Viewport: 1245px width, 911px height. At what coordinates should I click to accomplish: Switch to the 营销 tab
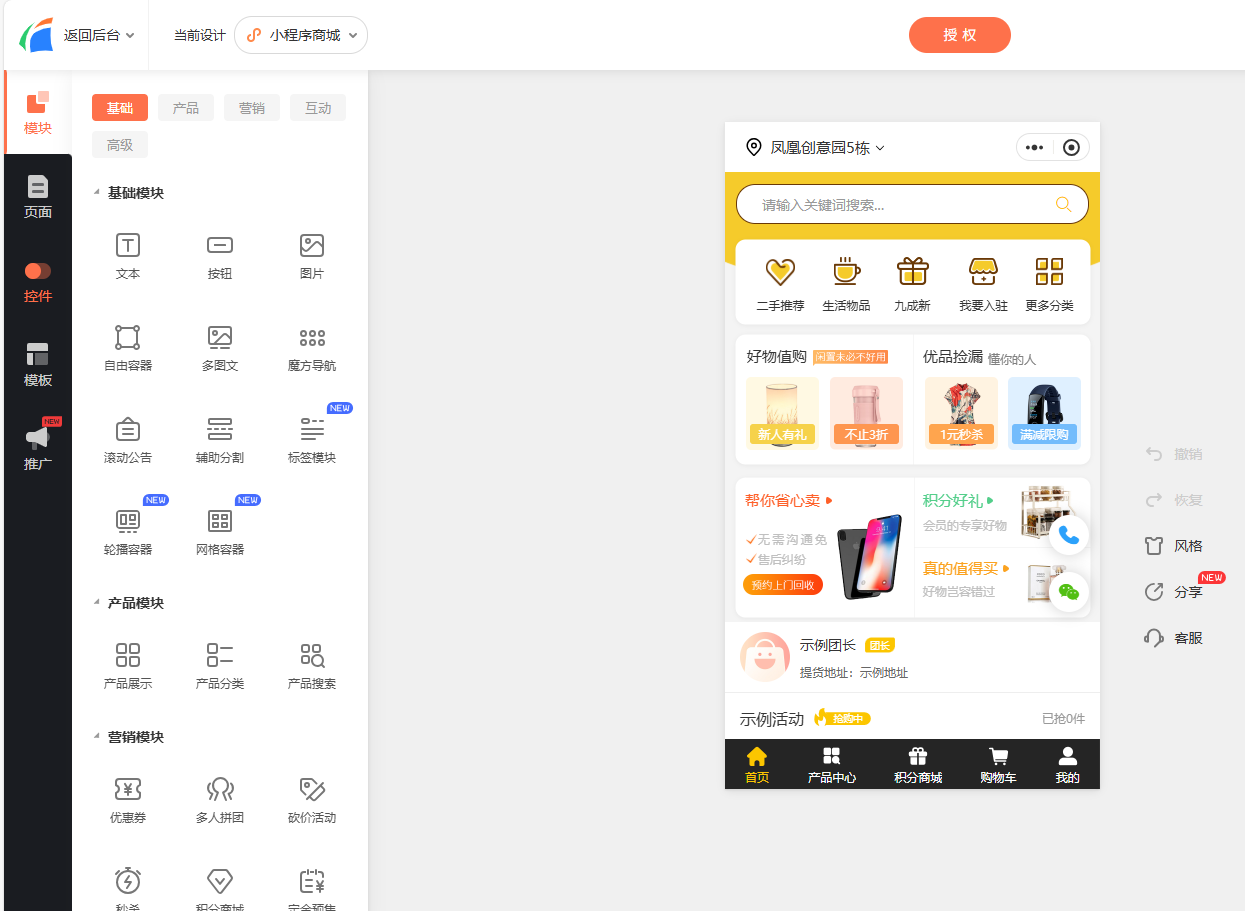(x=252, y=108)
